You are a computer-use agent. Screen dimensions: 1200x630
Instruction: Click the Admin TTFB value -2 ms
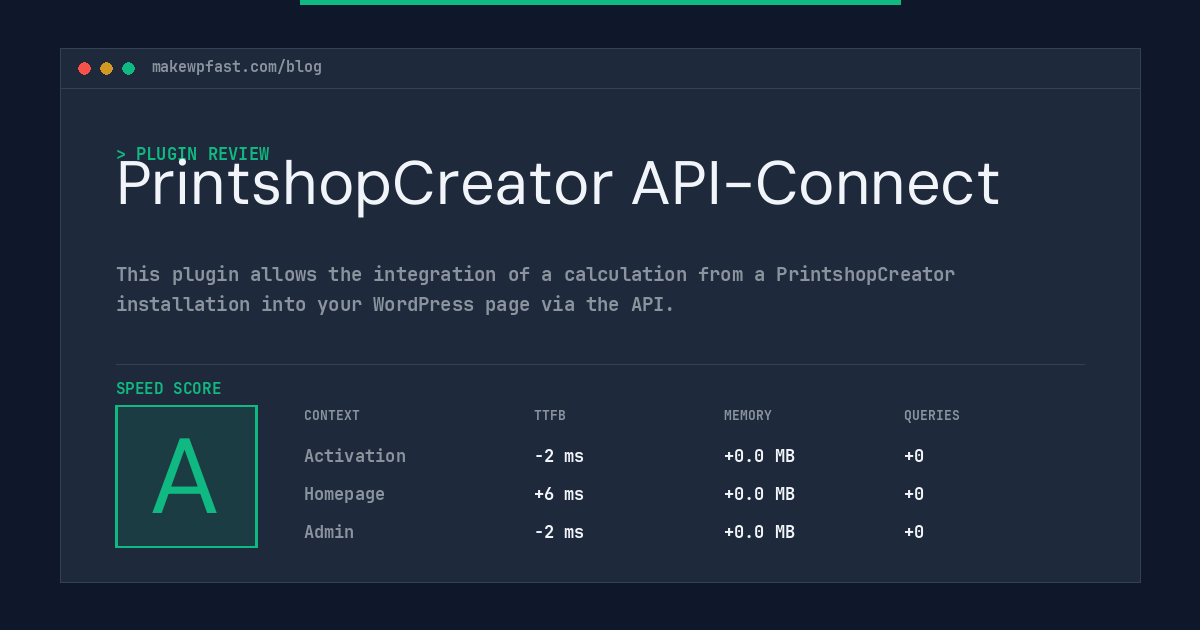click(x=559, y=532)
